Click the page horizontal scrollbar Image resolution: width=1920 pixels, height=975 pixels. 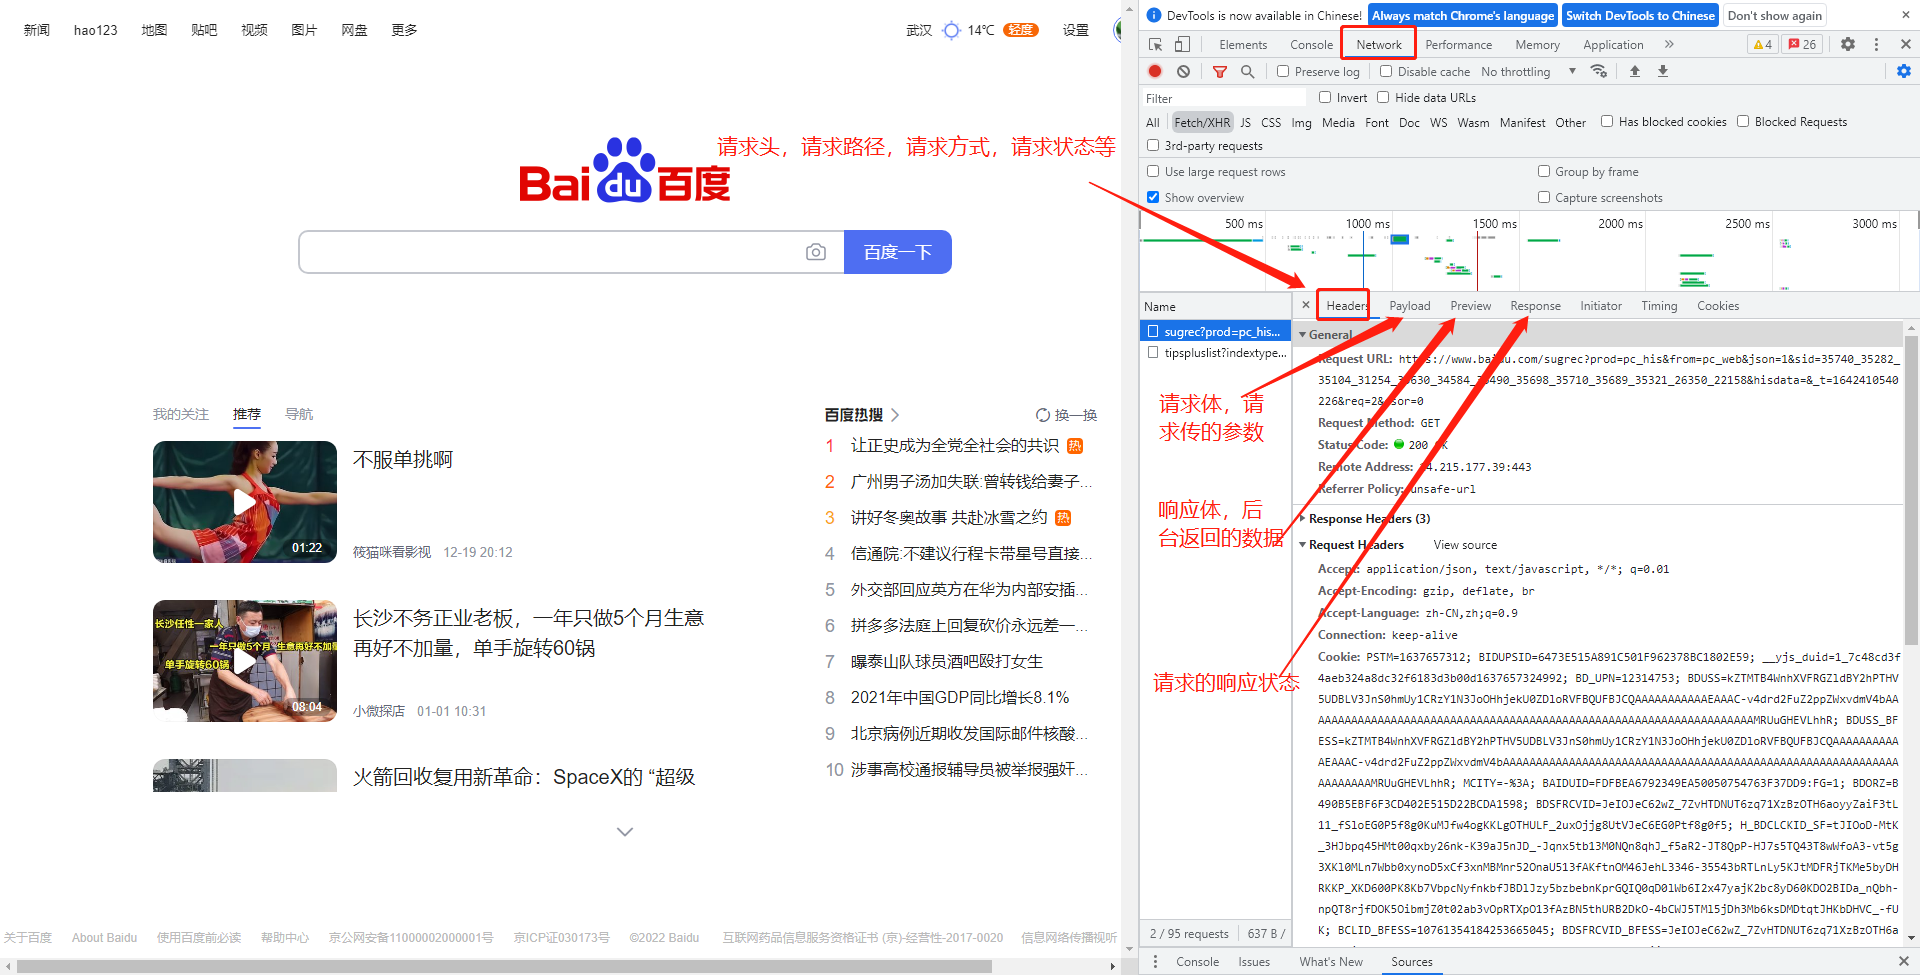[505, 966]
